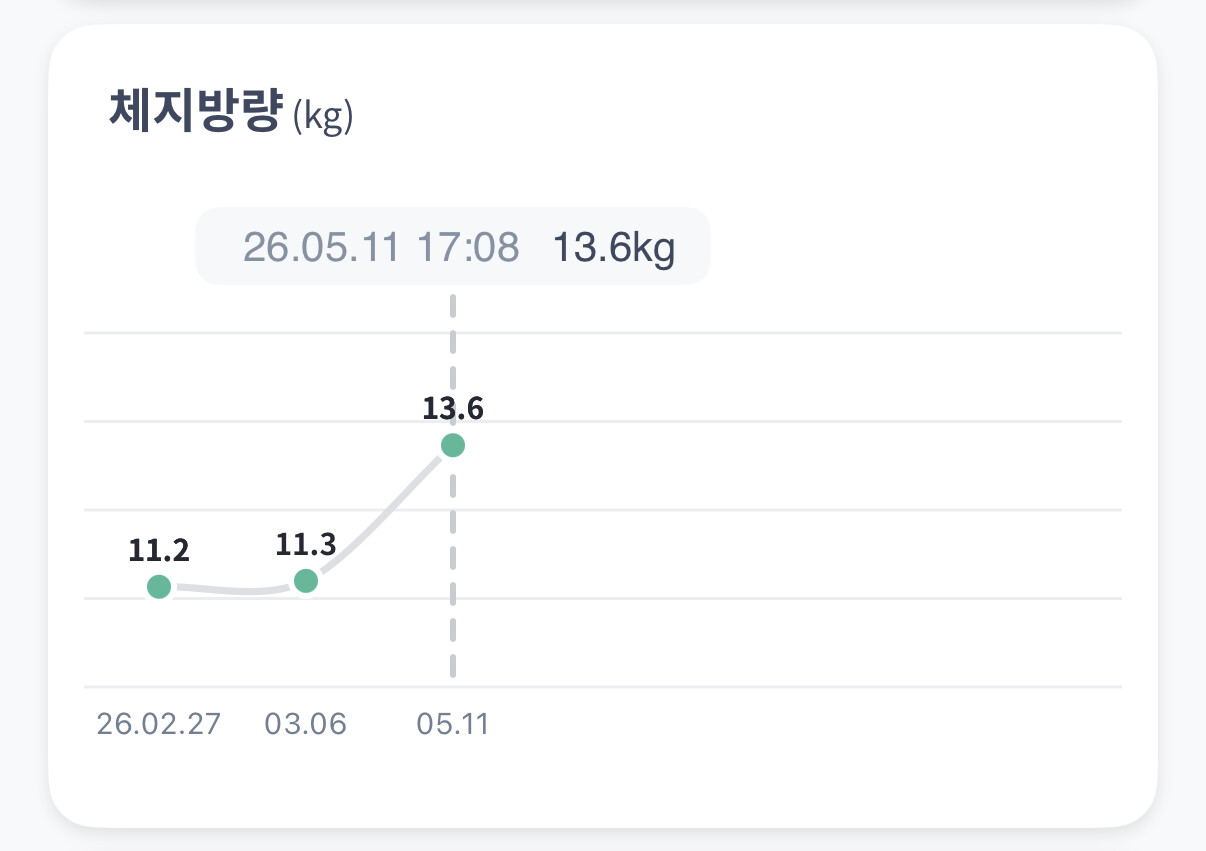Tap the 26.02.27 date axis label
The image size is (1206, 851).
158,724
